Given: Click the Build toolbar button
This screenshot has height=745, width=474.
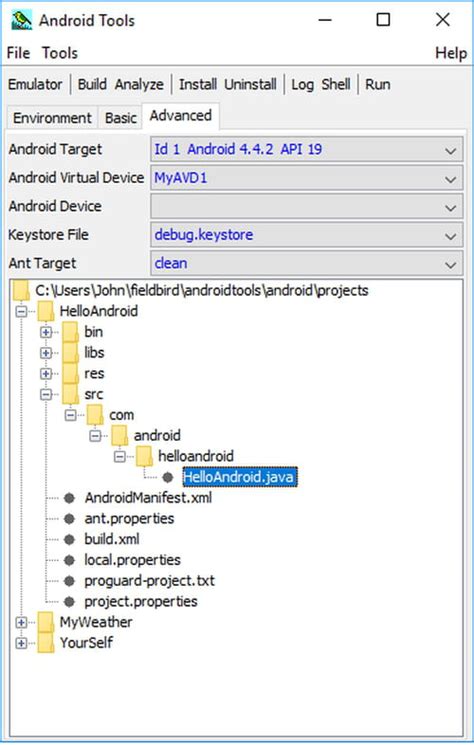Looking at the screenshot, I should (92, 85).
